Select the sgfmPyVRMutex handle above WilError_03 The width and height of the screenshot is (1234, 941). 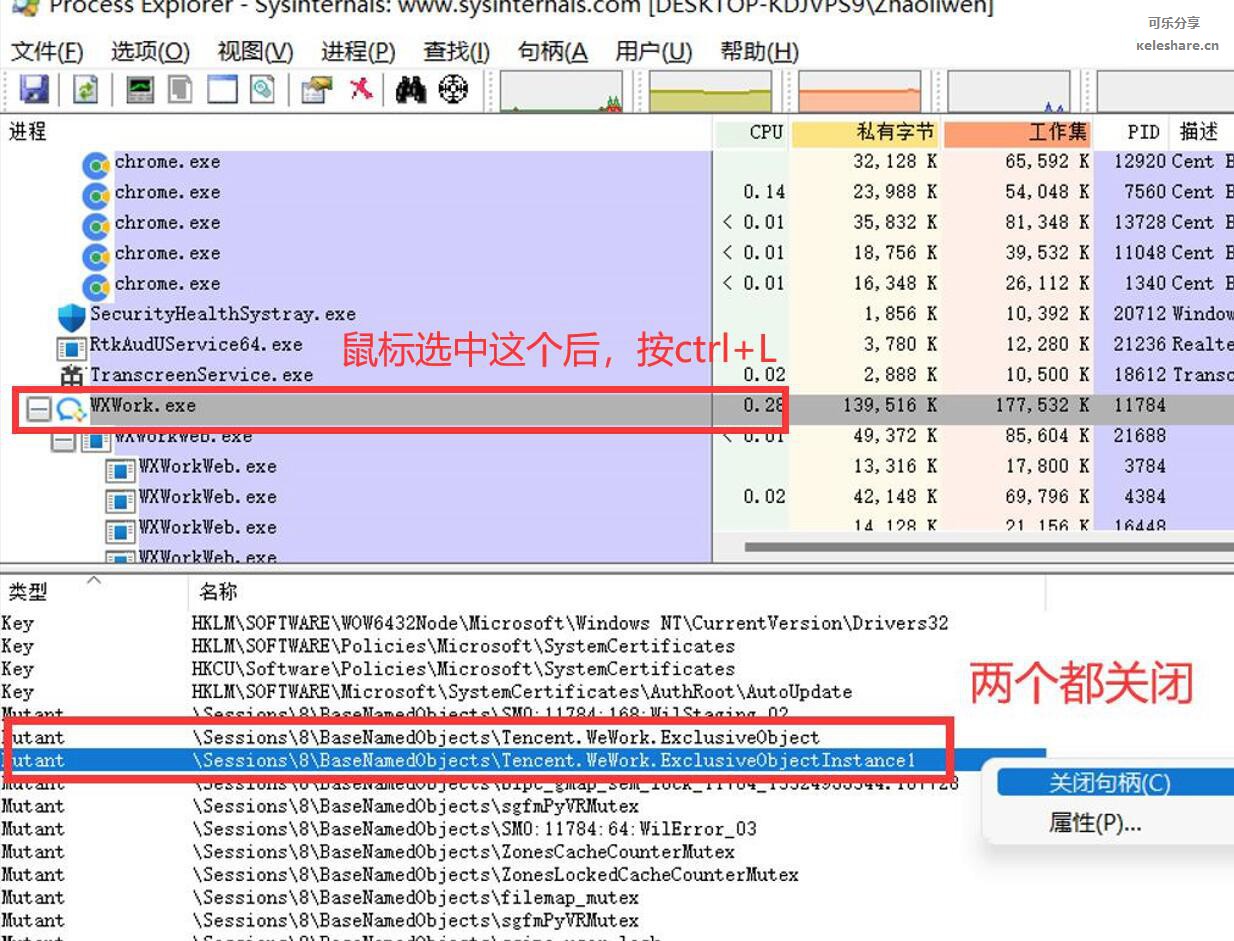(523, 806)
